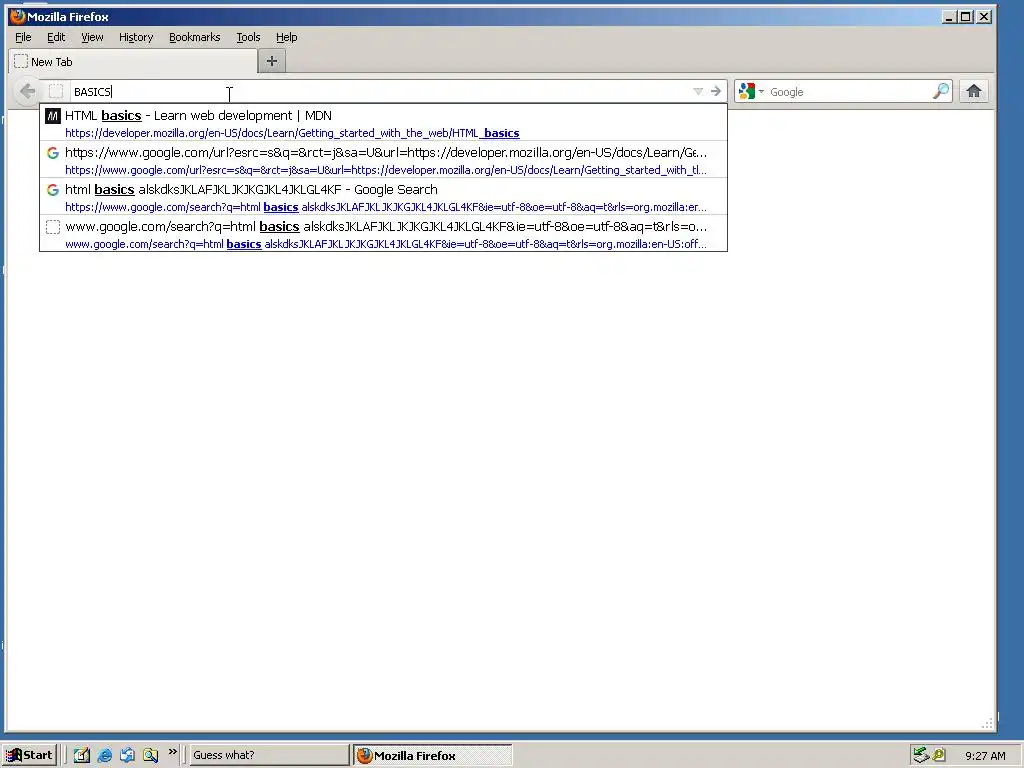This screenshot has width=1024, height=768.
Task: Click the Back arrow button
Action: [x=27, y=91]
